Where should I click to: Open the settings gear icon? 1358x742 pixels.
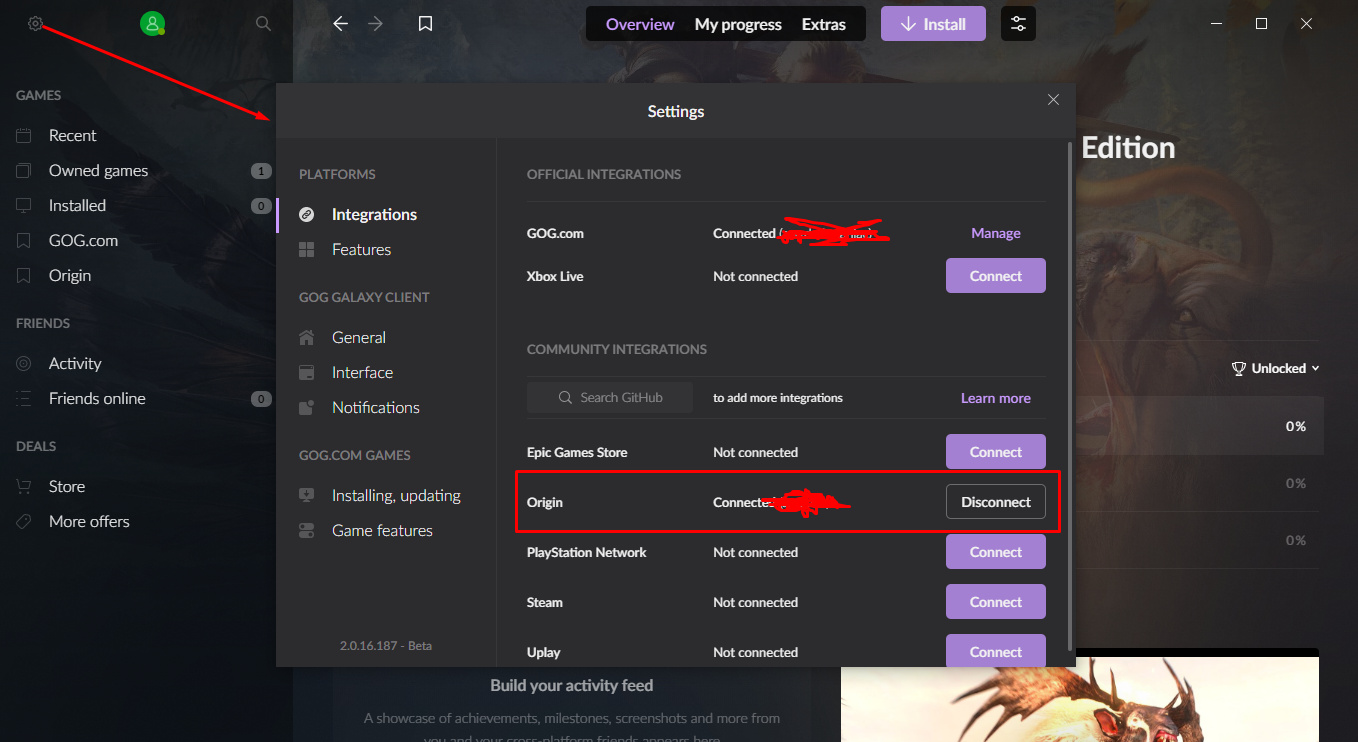click(36, 23)
